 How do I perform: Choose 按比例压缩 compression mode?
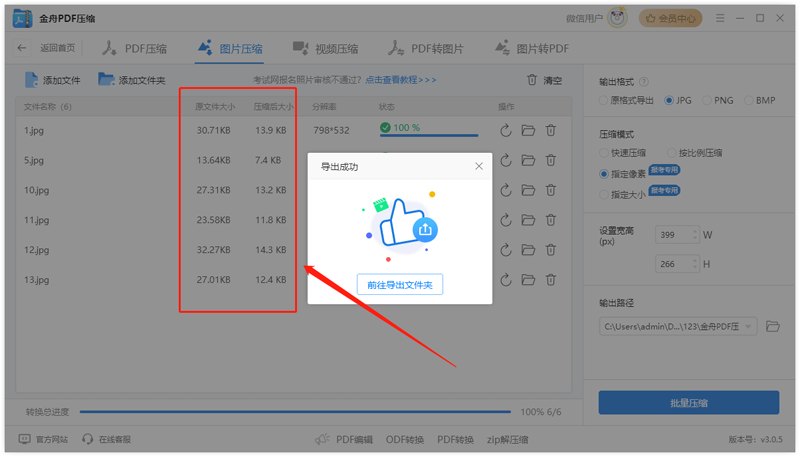pos(695,153)
